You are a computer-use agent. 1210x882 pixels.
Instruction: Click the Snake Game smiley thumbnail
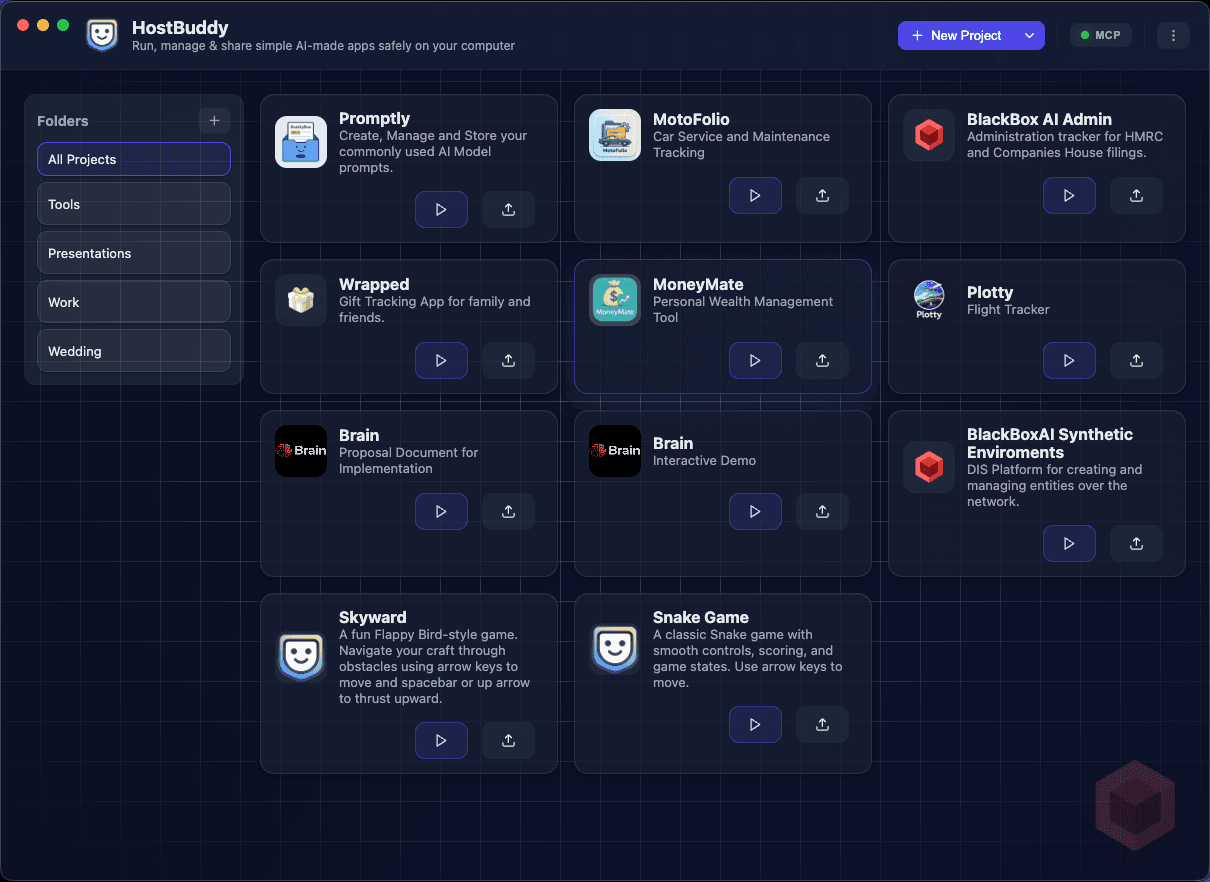[615, 649]
